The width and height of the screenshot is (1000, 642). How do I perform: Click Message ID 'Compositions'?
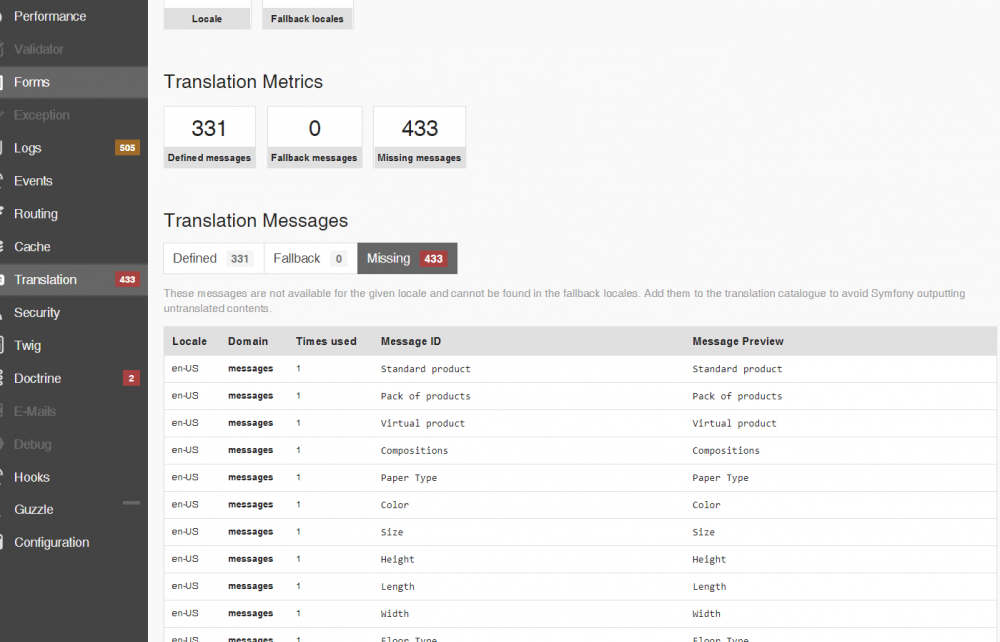[415, 451]
